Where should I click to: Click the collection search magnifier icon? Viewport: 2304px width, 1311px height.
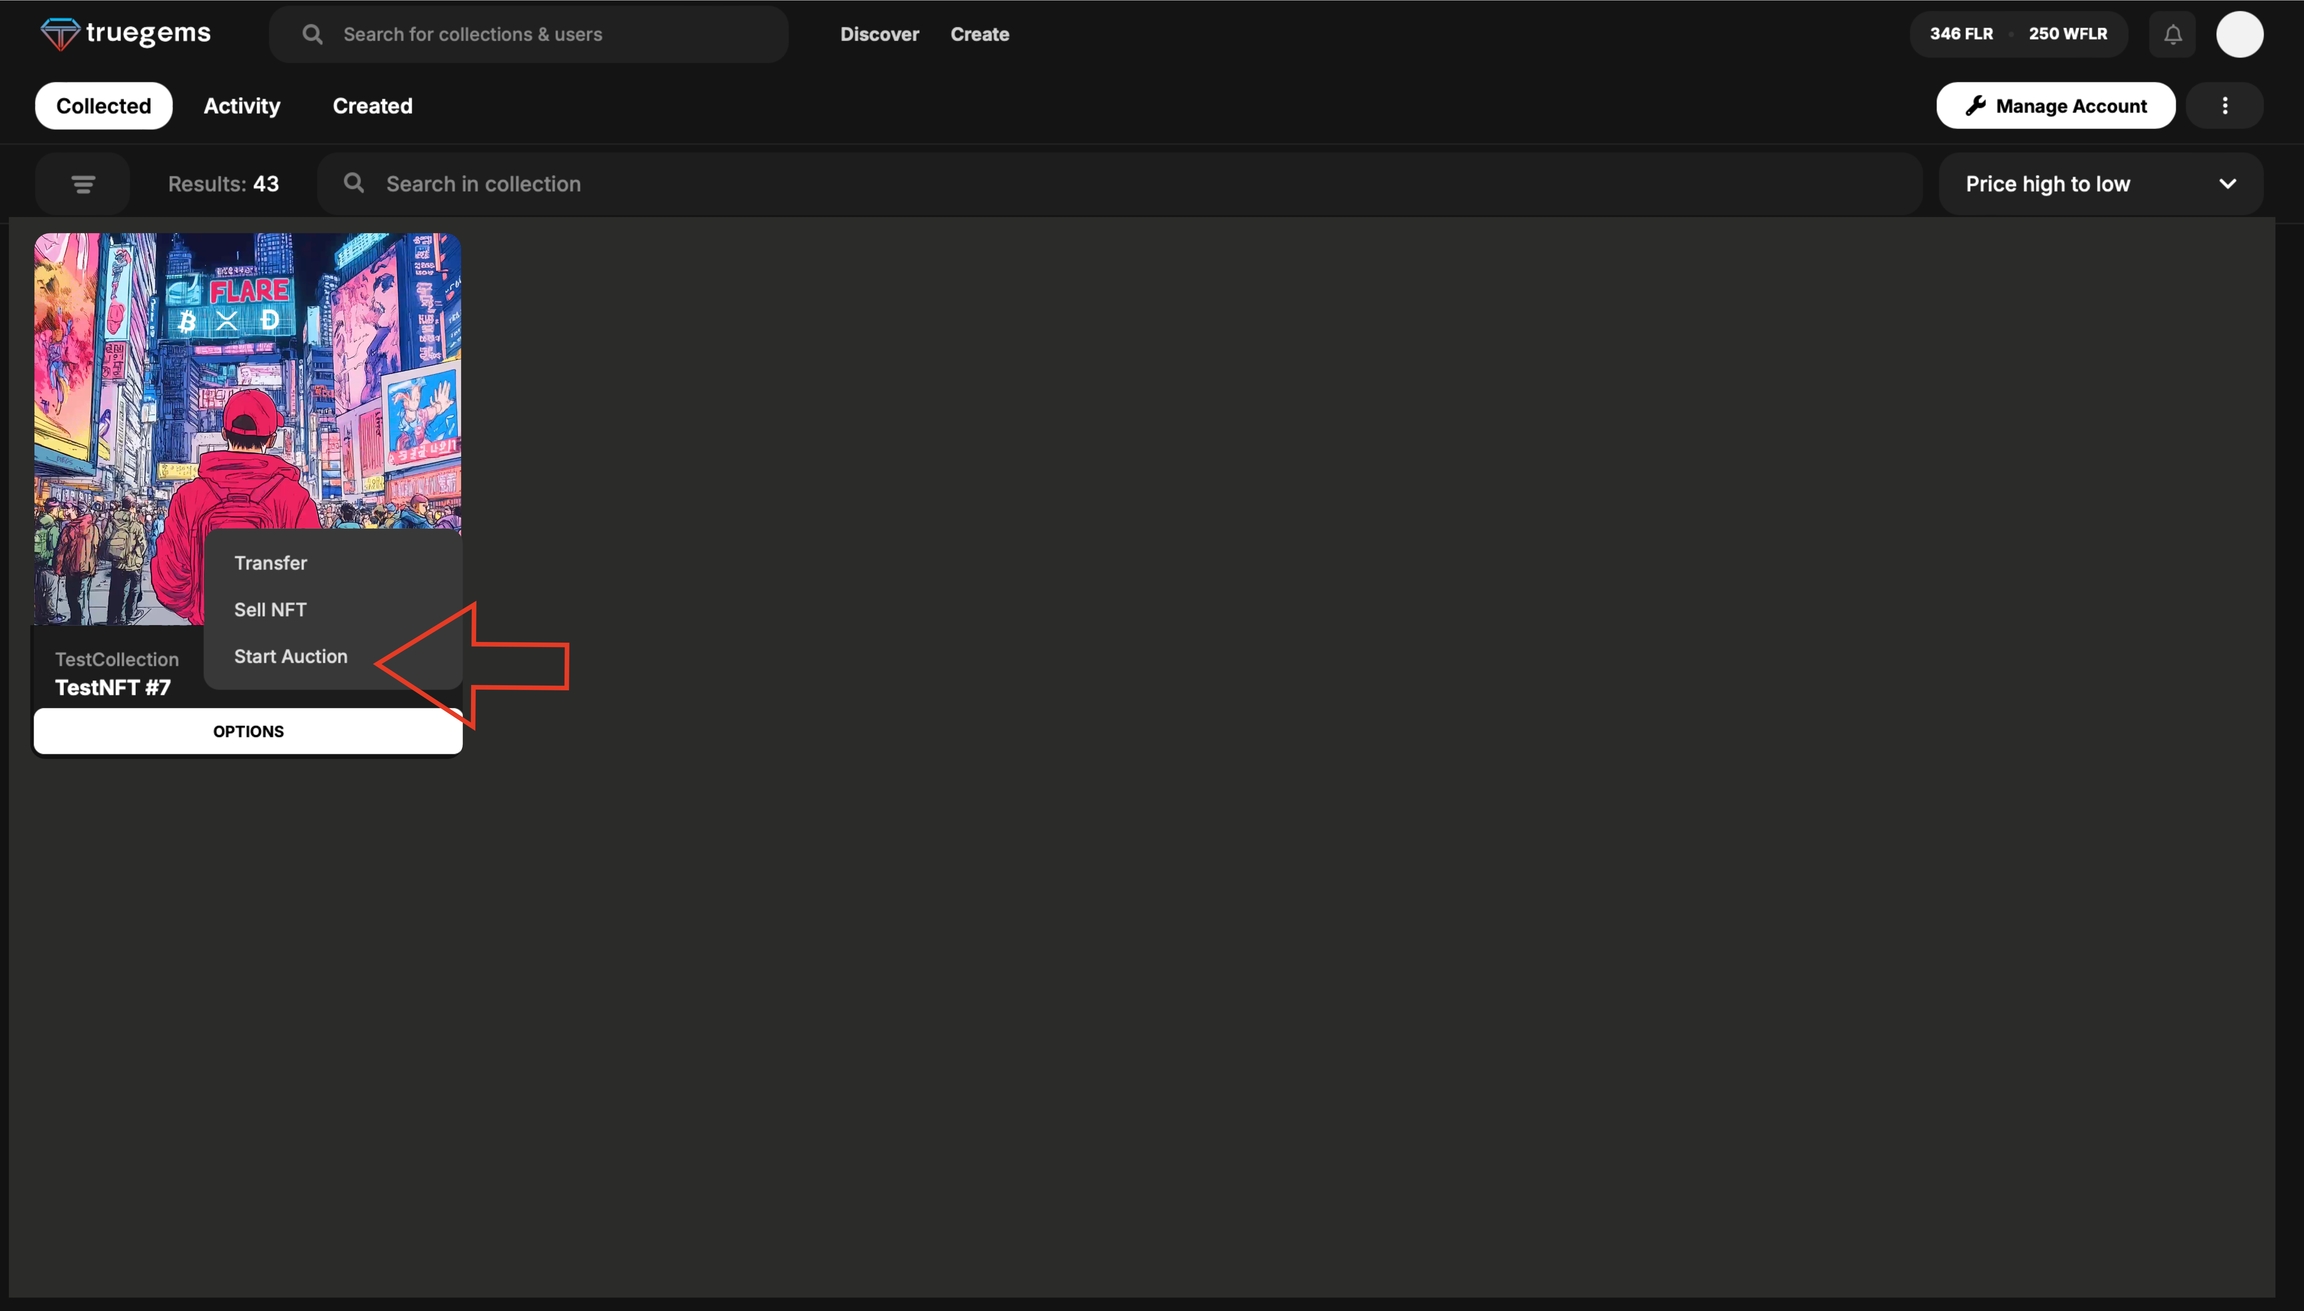pos(354,184)
